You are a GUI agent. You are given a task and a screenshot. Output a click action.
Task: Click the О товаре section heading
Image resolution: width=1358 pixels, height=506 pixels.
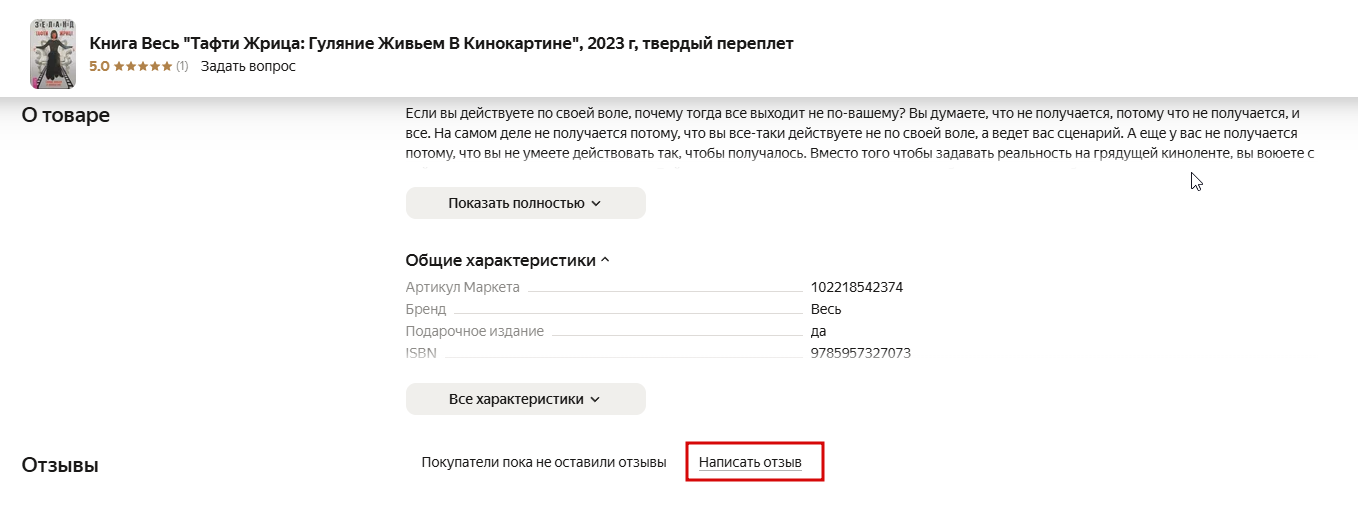(66, 115)
